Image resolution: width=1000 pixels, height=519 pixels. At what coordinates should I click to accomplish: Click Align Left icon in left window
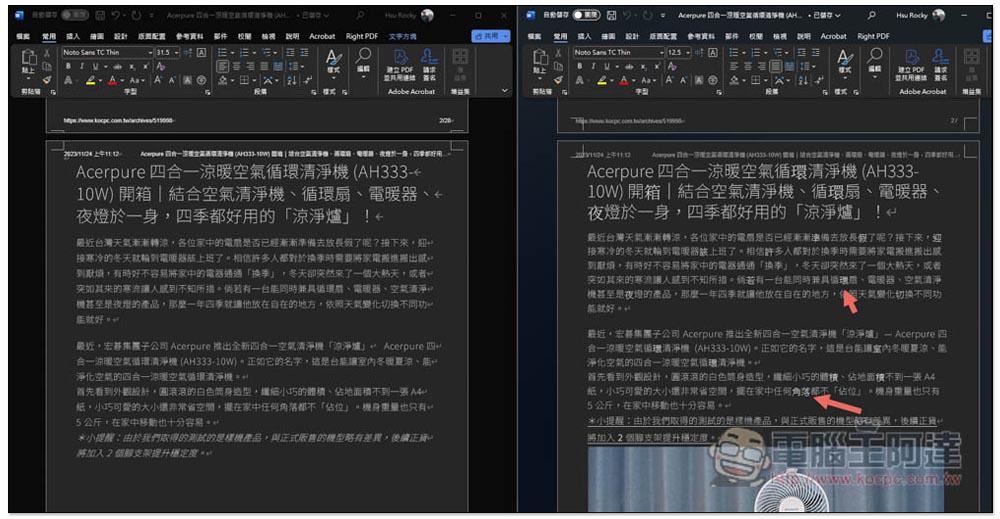point(223,66)
